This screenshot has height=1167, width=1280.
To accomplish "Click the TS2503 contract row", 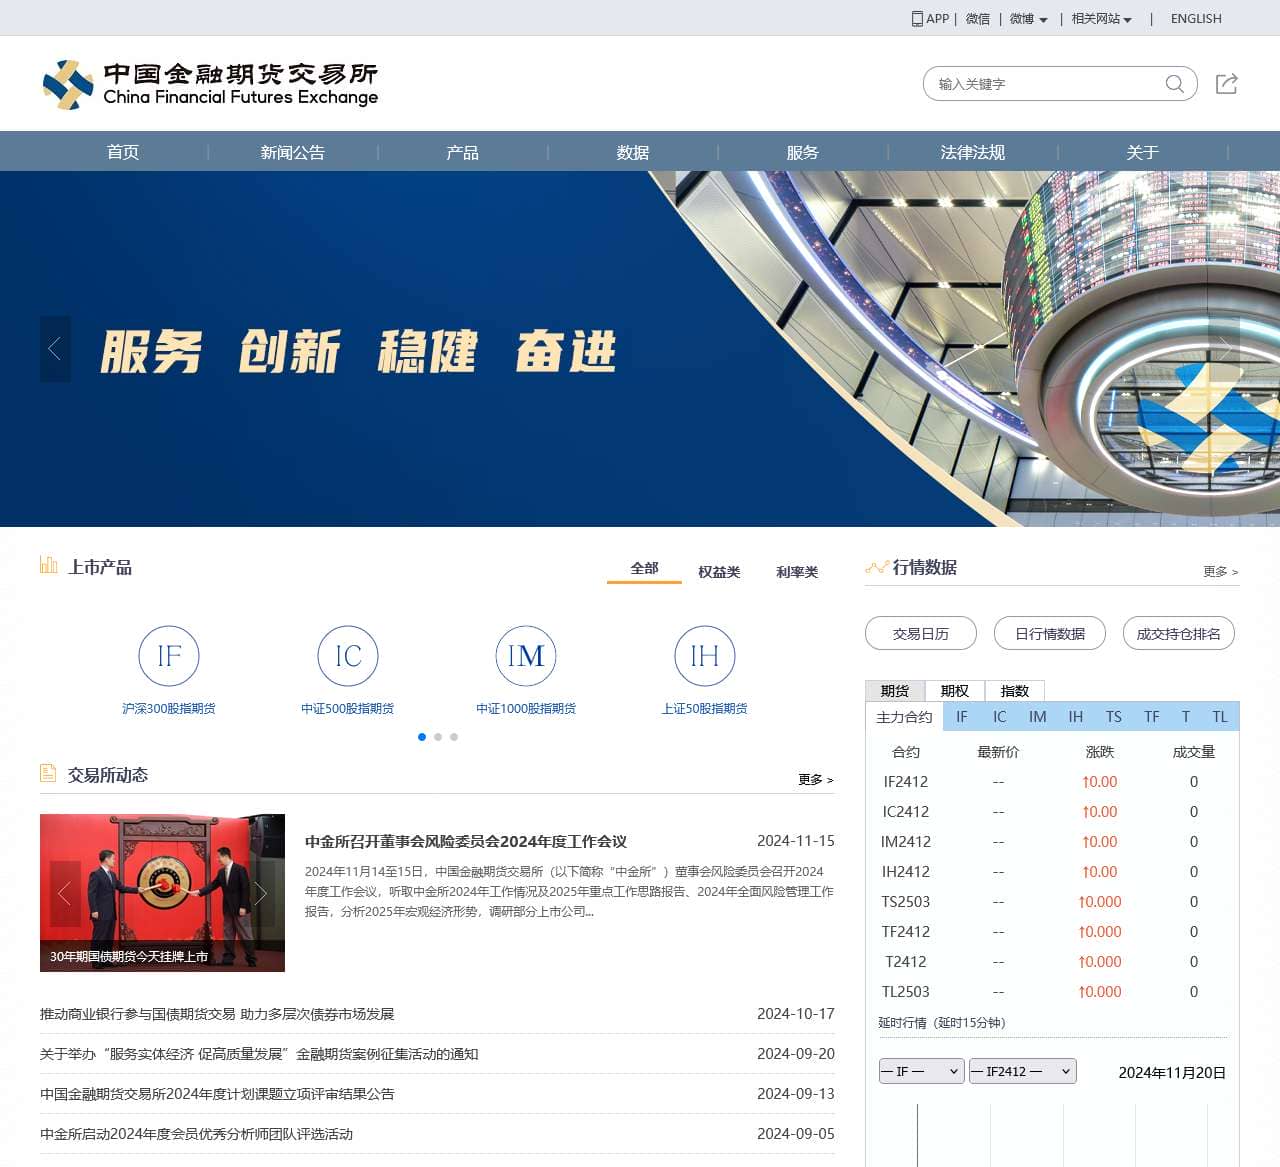I will pos(1052,902).
